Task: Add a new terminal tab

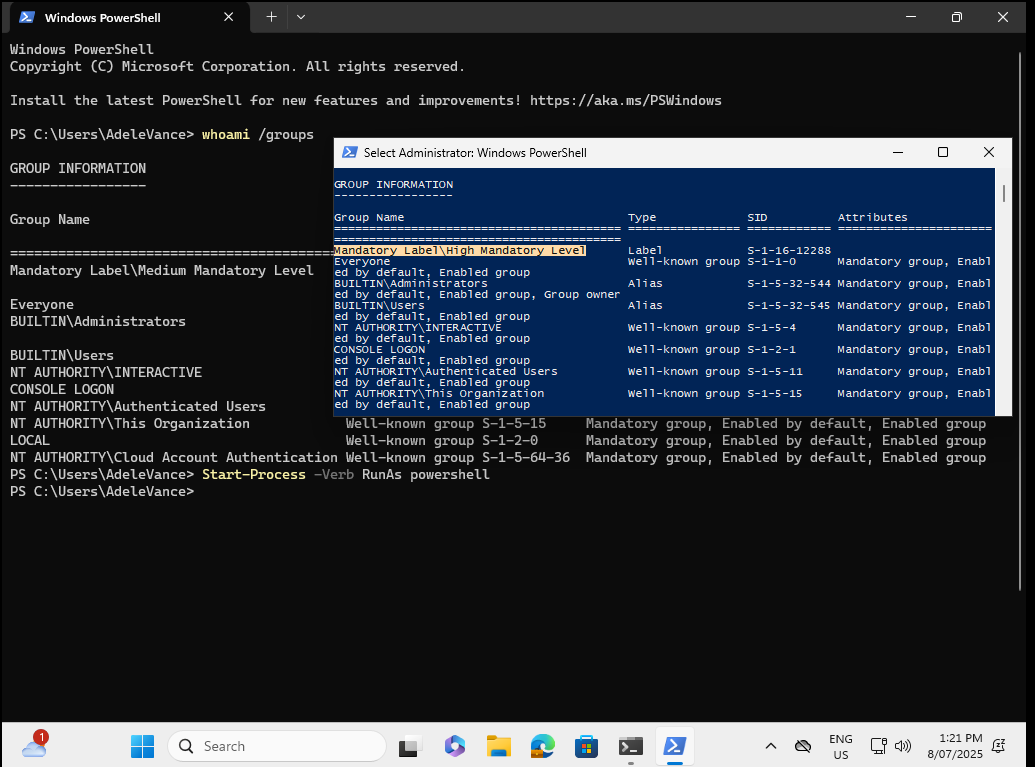Action: click(x=271, y=17)
